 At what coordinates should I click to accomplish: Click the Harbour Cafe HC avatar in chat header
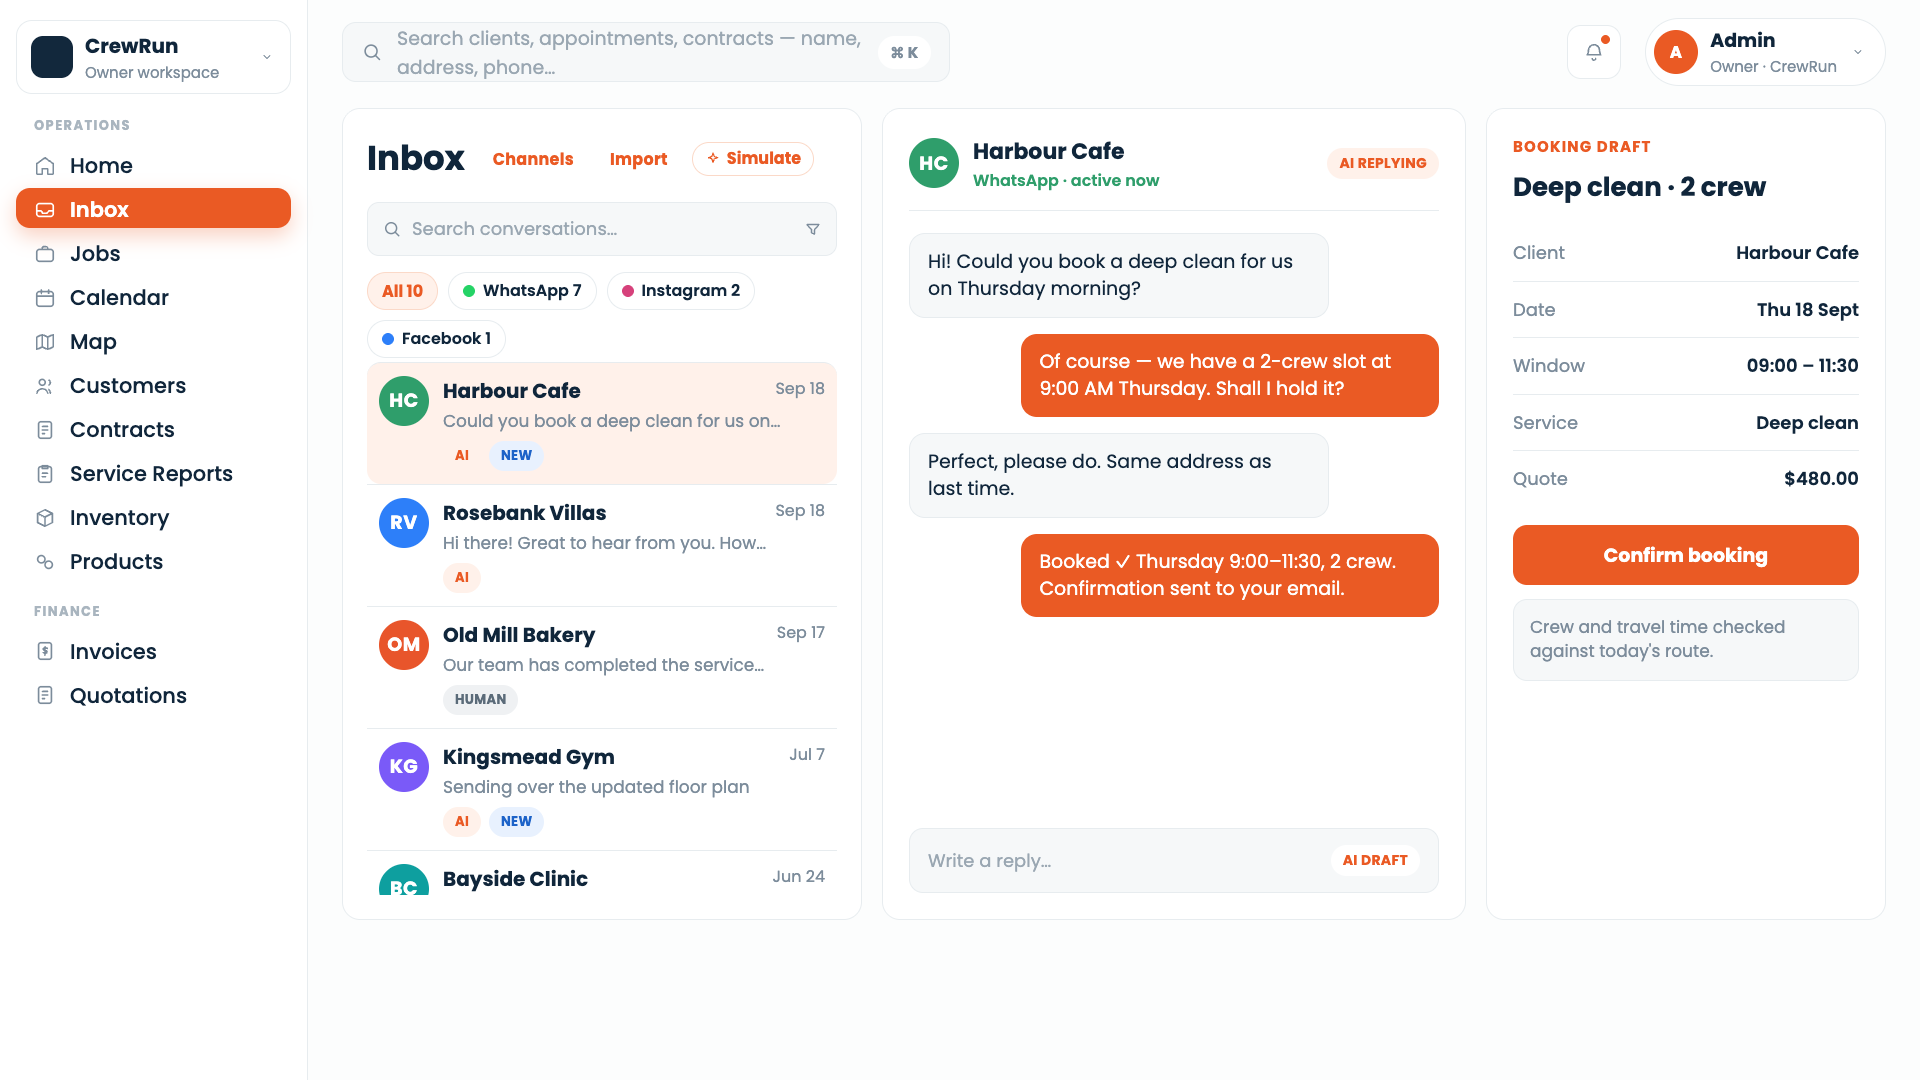coord(934,163)
